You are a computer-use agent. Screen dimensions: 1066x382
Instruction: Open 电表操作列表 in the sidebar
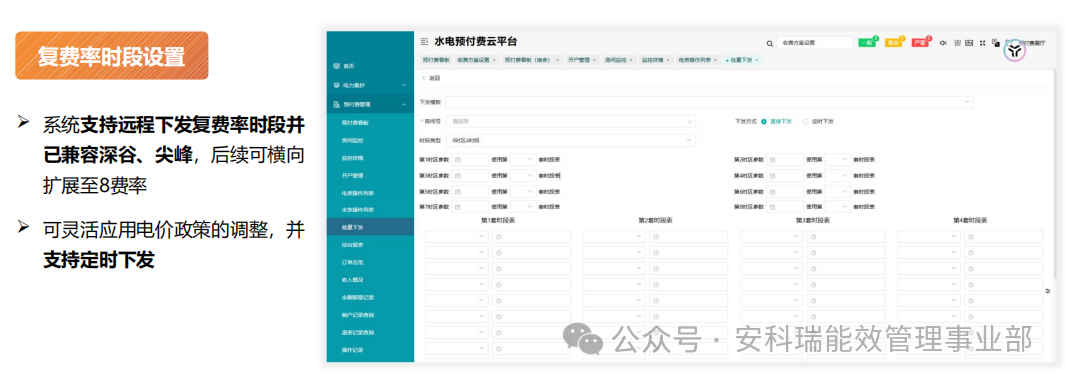[370, 192]
